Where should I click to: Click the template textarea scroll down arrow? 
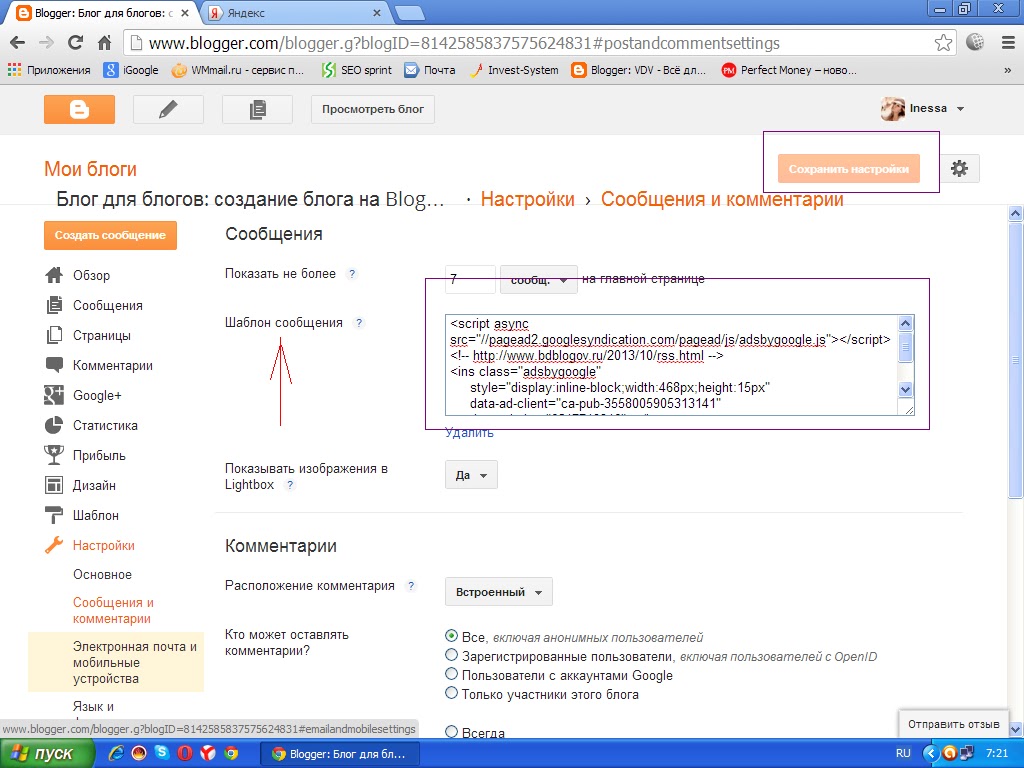click(x=905, y=389)
